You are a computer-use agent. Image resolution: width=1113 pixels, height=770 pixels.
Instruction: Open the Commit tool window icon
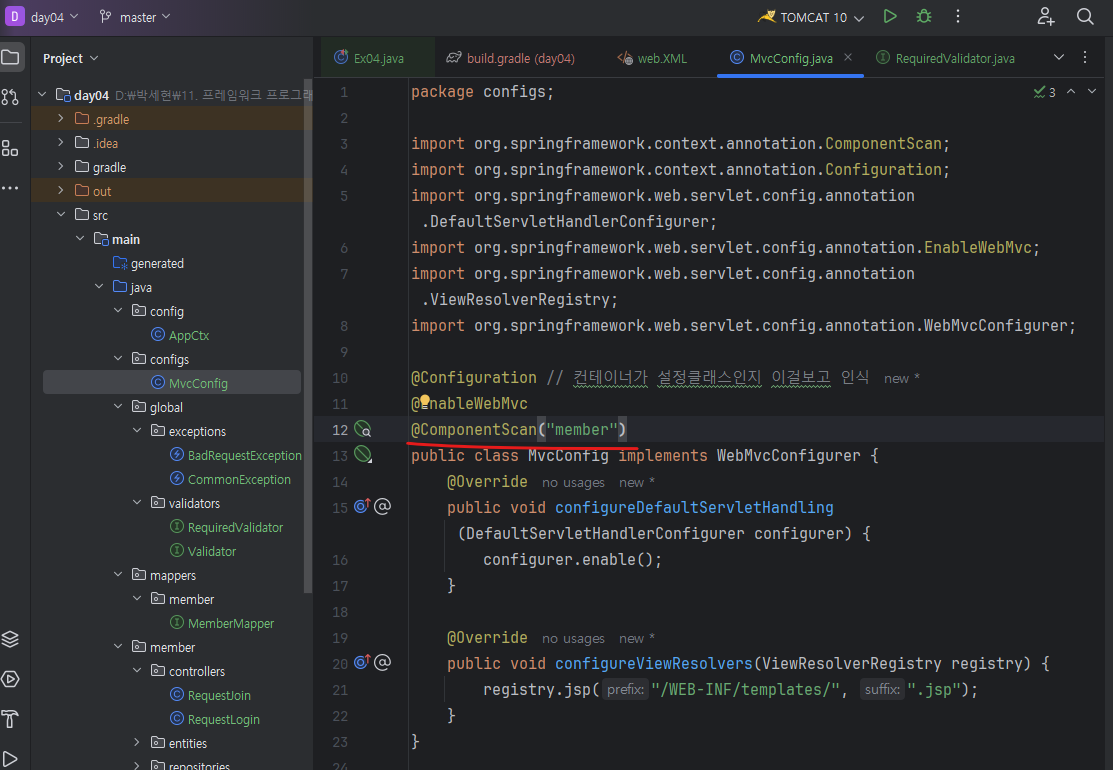pyautogui.click(x=10, y=97)
